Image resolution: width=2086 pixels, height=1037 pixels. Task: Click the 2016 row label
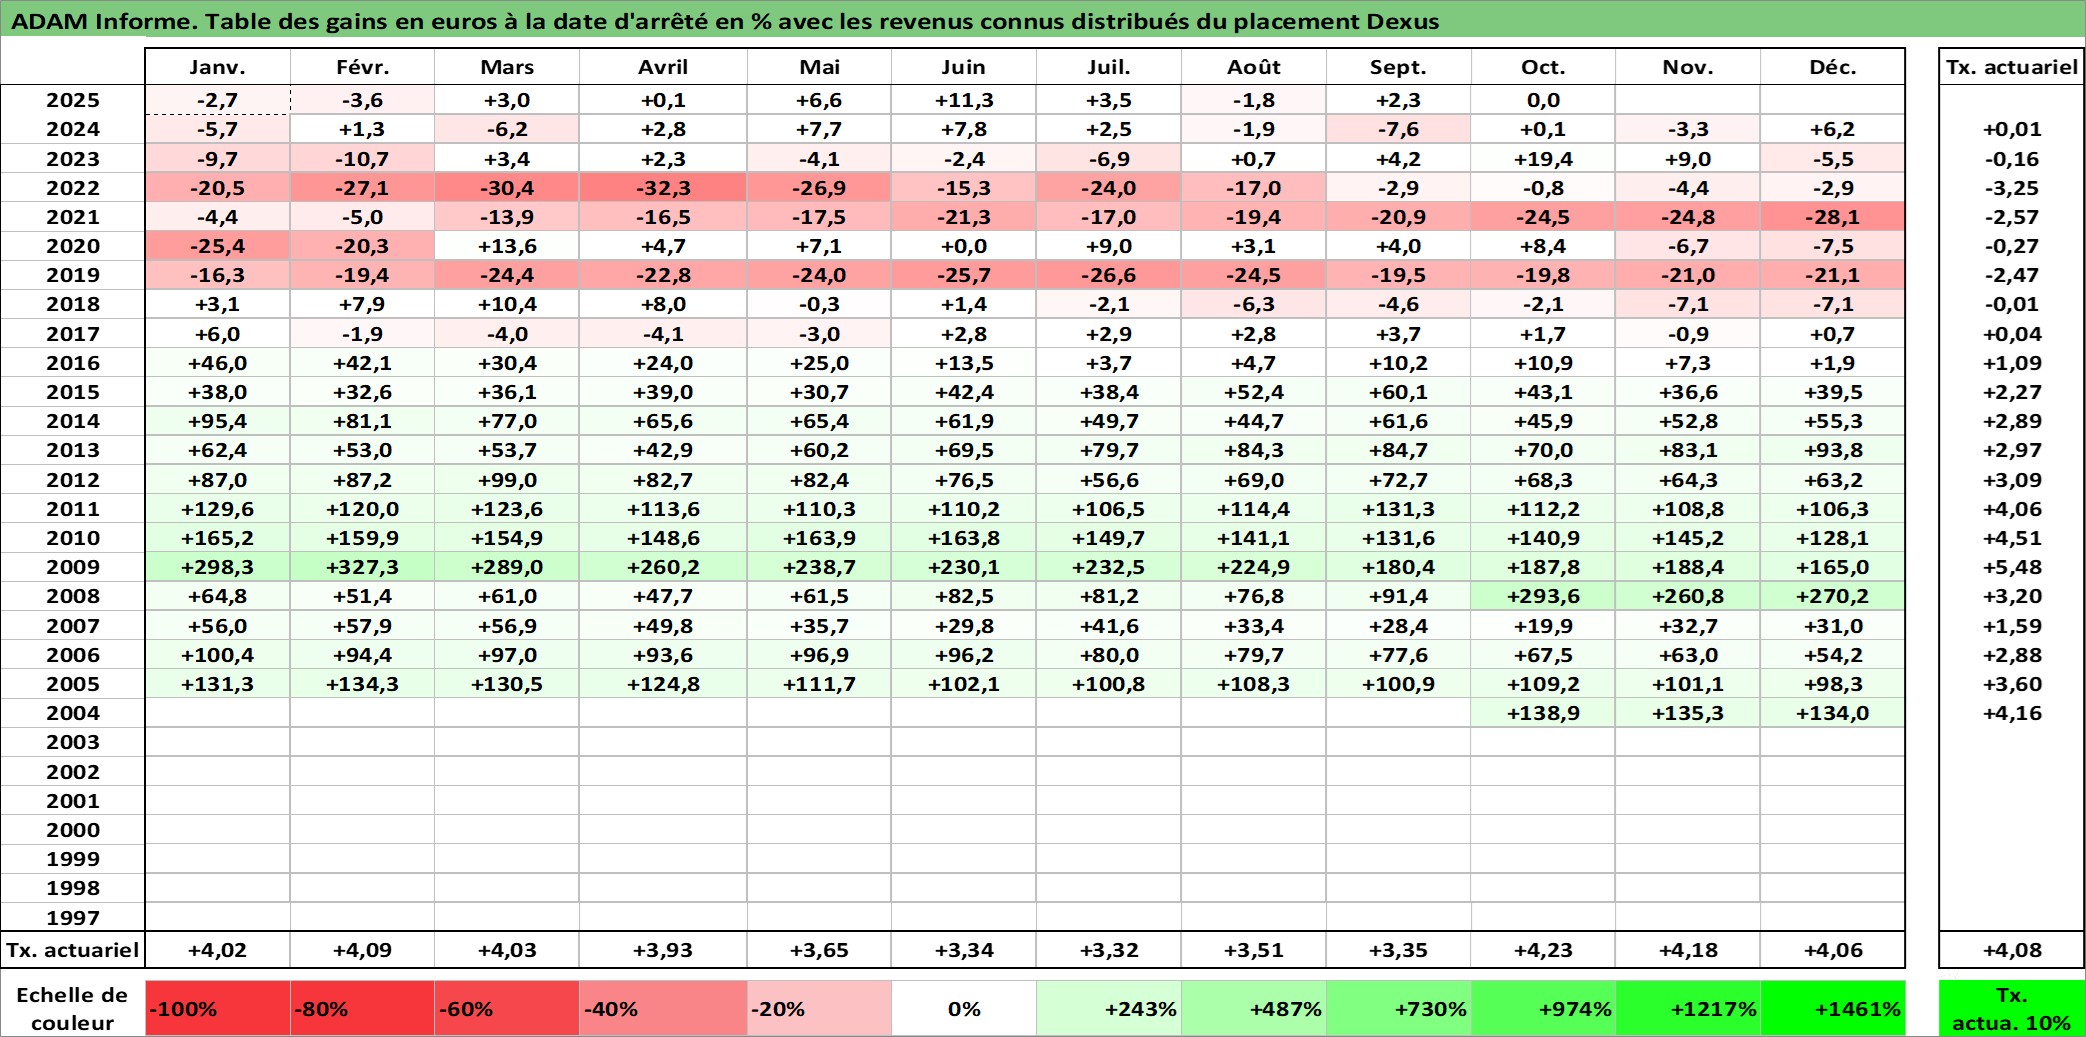(73, 363)
